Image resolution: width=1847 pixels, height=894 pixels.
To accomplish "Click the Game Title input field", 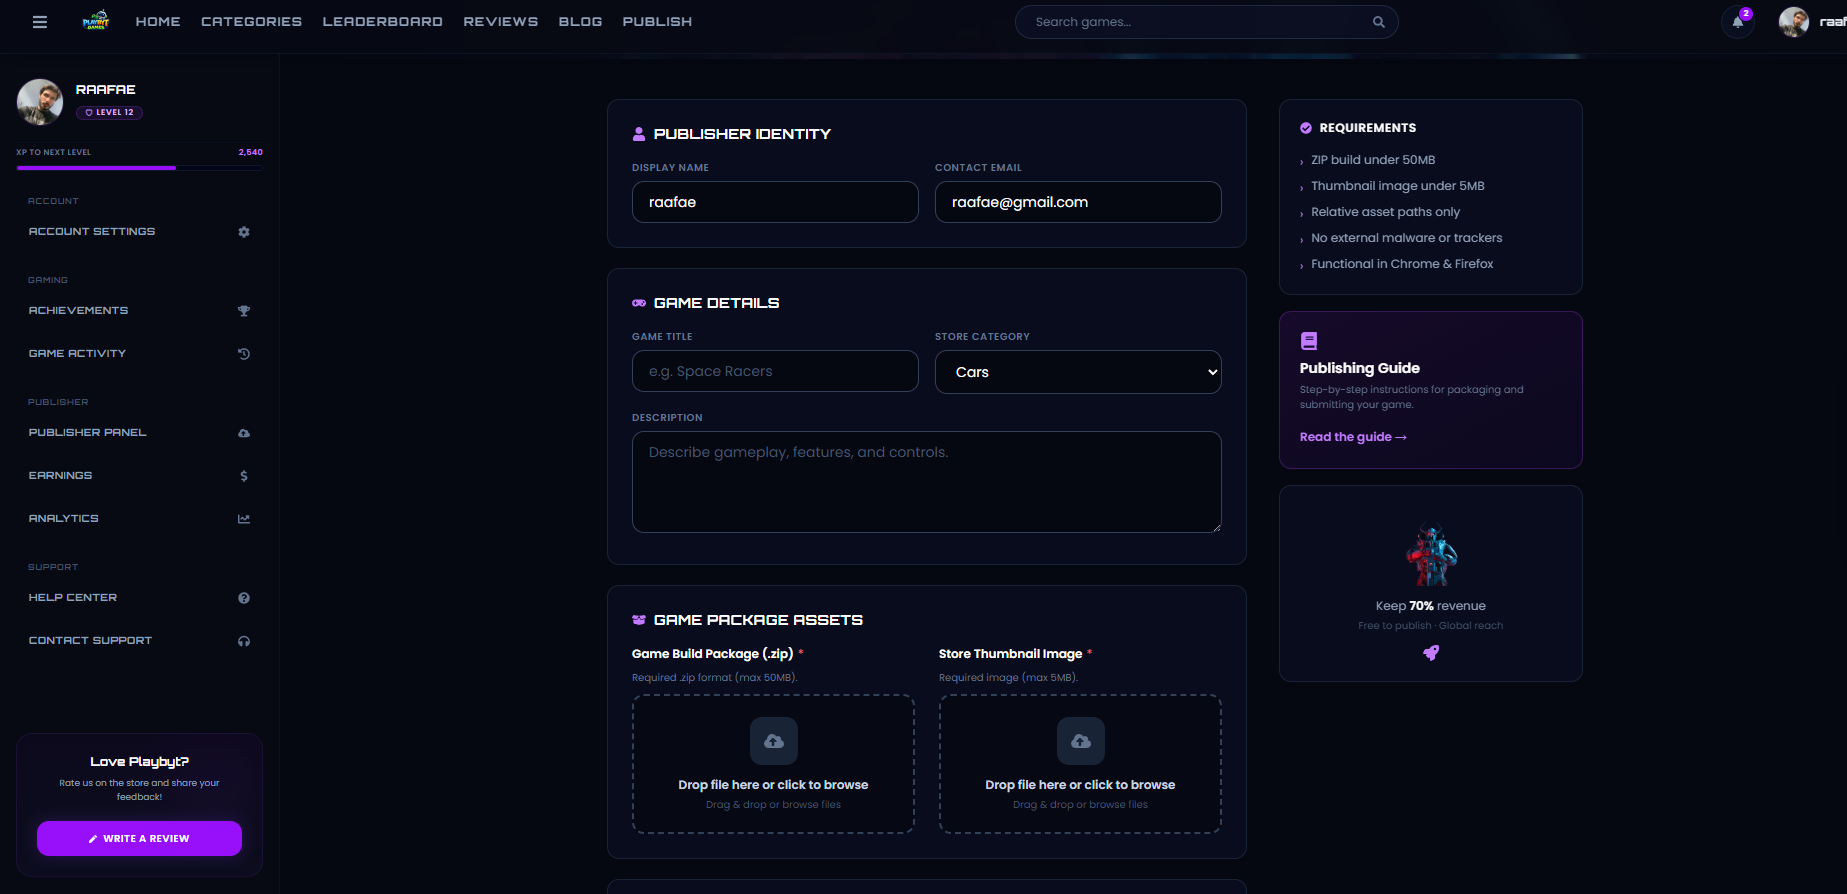I will point(775,371).
